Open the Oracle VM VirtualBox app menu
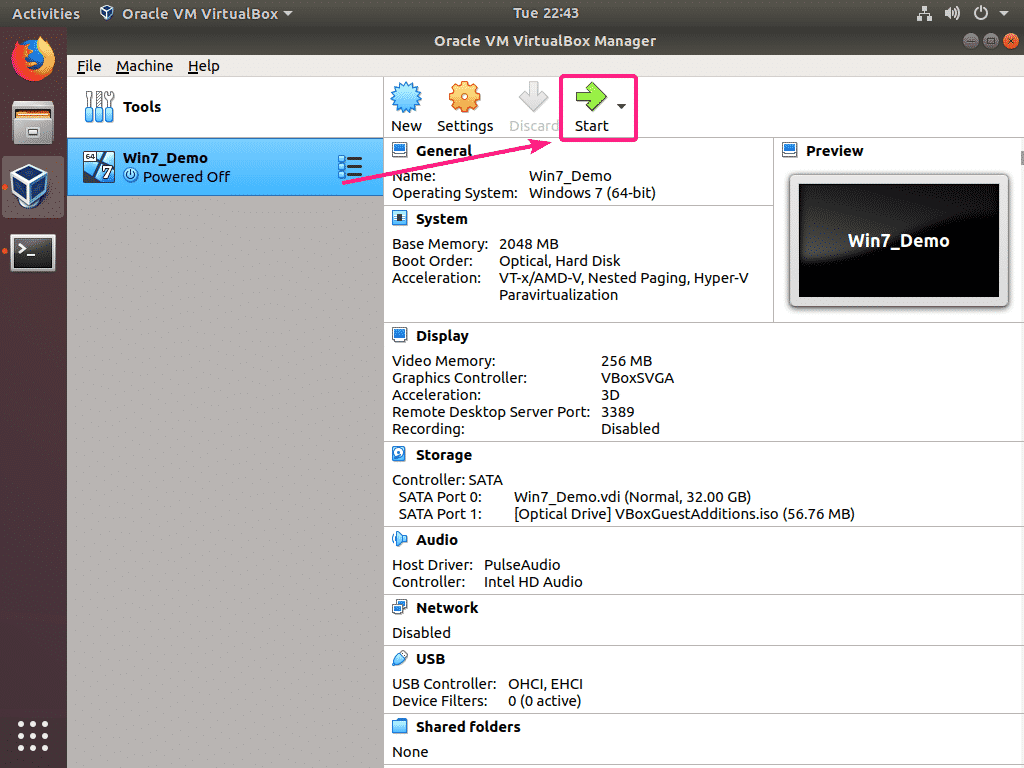Screen dimensions: 1024x768 click(195, 14)
